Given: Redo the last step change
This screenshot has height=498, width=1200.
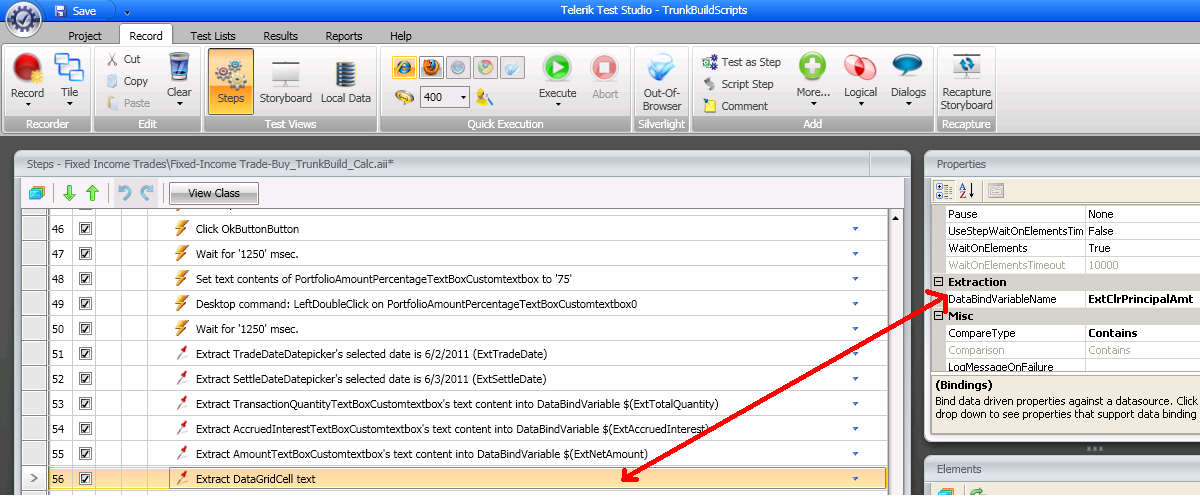Looking at the screenshot, I should [x=147, y=193].
